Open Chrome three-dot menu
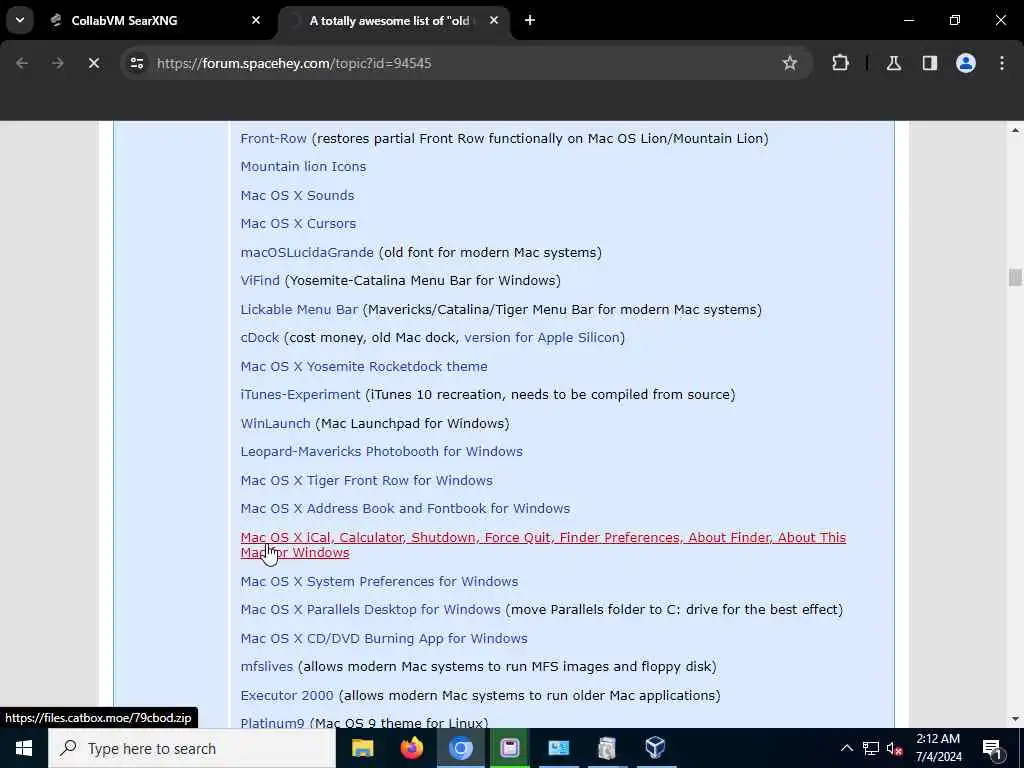The image size is (1024, 768). [1002, 63]
